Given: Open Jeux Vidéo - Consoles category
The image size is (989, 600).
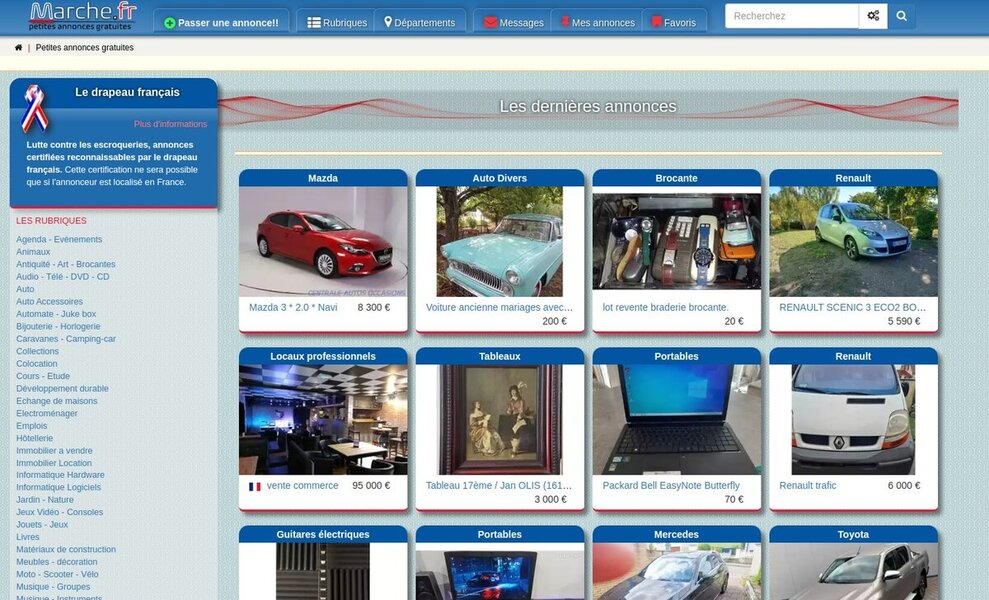Looking at the screenshot, I should pos(59,512).
